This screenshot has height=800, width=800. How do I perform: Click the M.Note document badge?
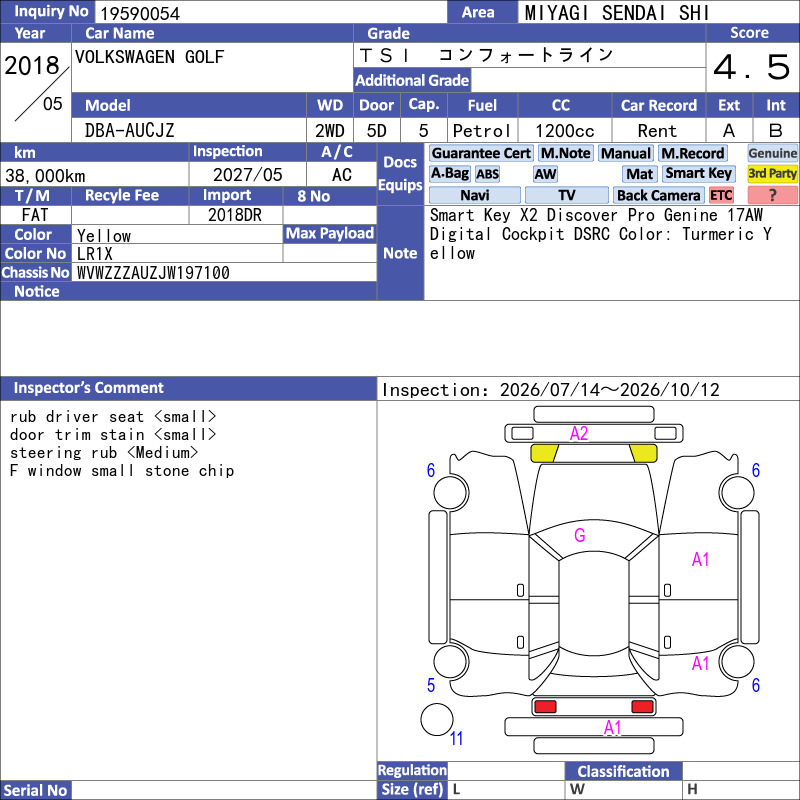coord(565,153)
